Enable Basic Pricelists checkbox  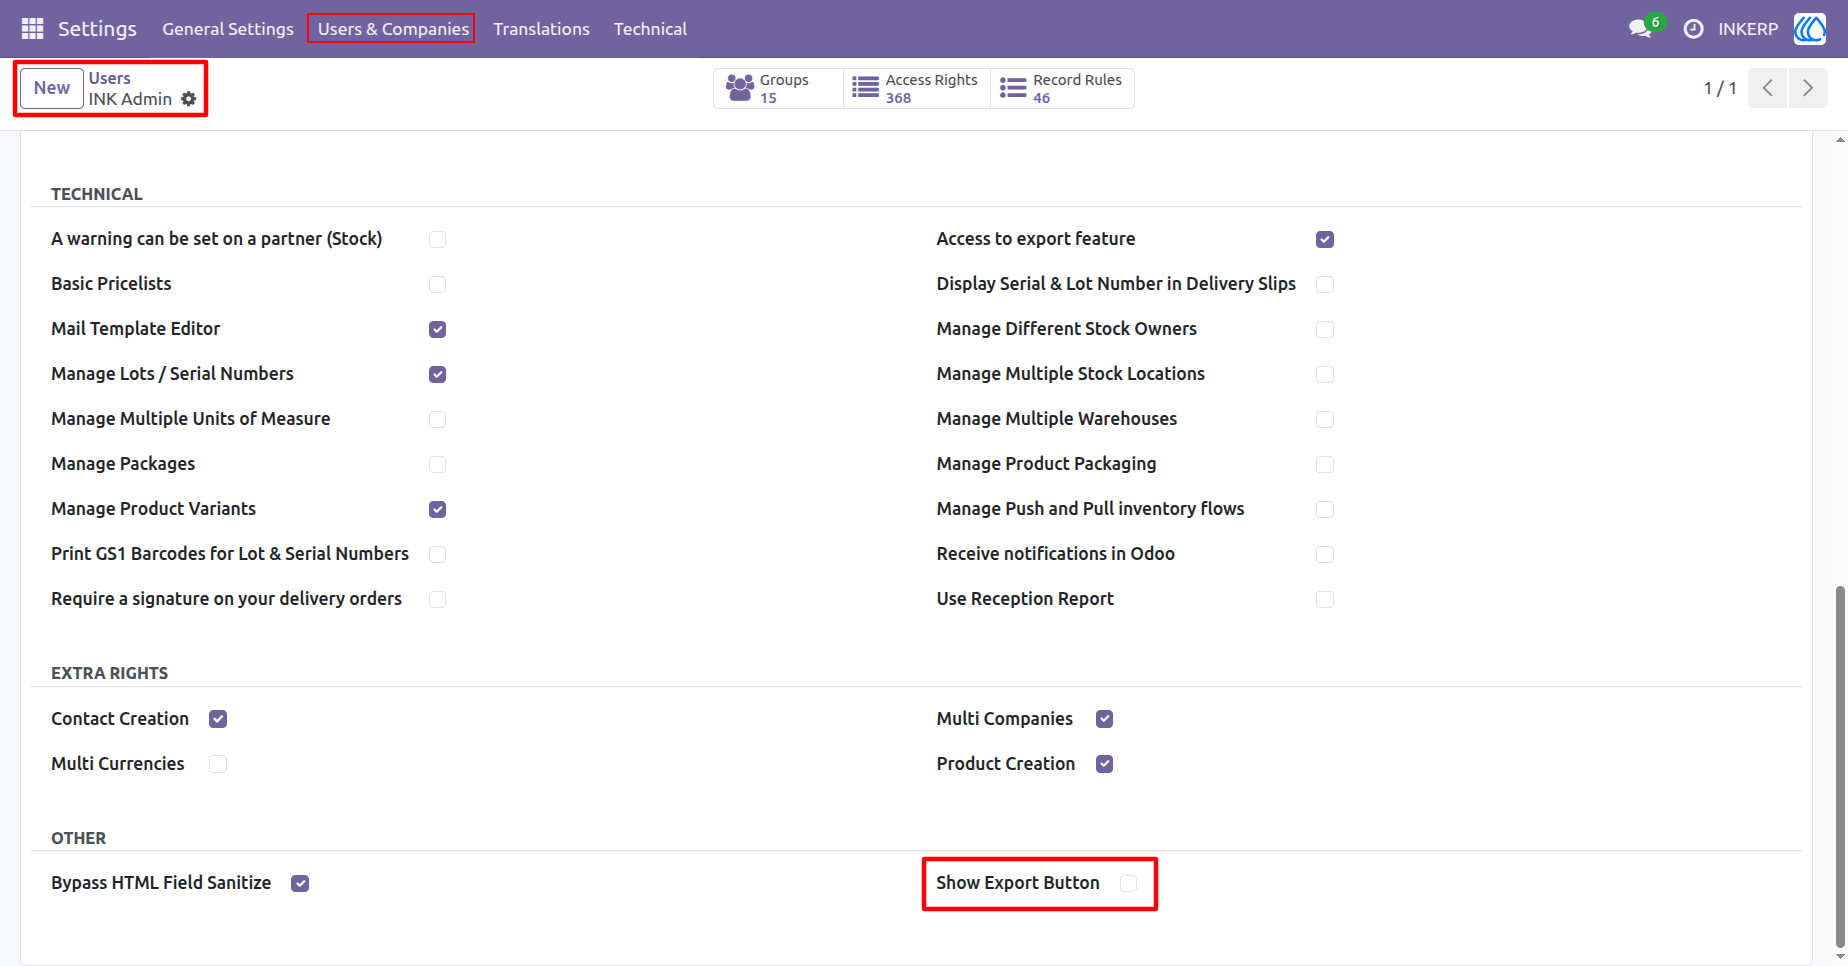[437, 284]
